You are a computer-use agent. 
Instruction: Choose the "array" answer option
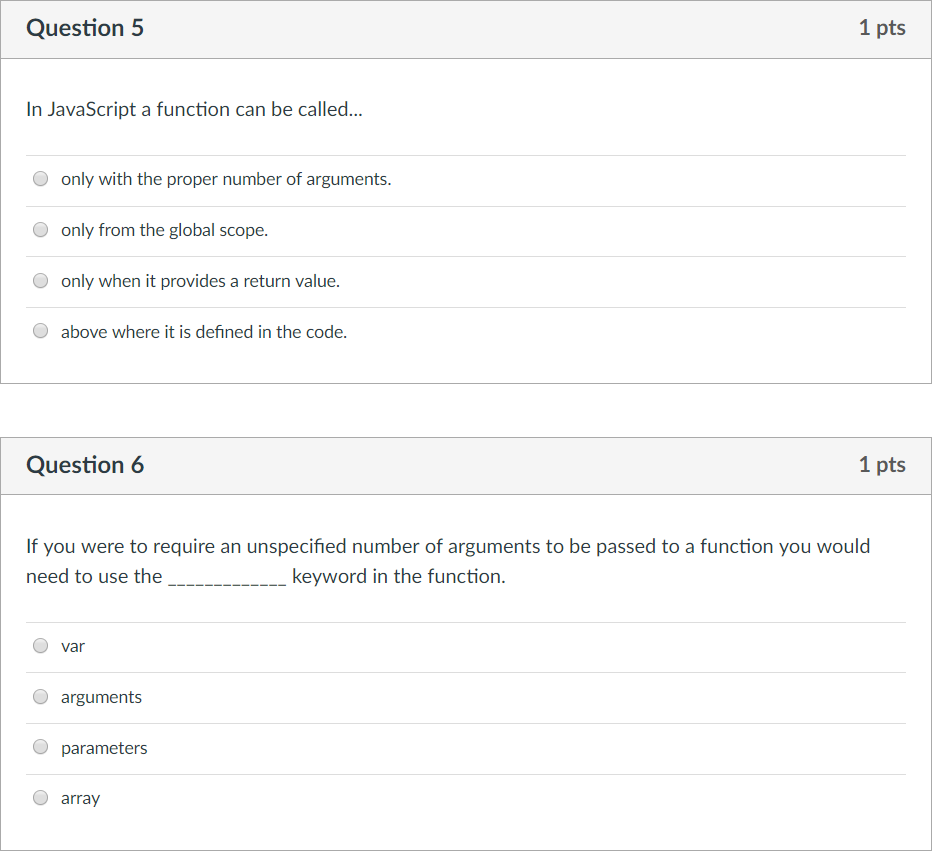40,797
